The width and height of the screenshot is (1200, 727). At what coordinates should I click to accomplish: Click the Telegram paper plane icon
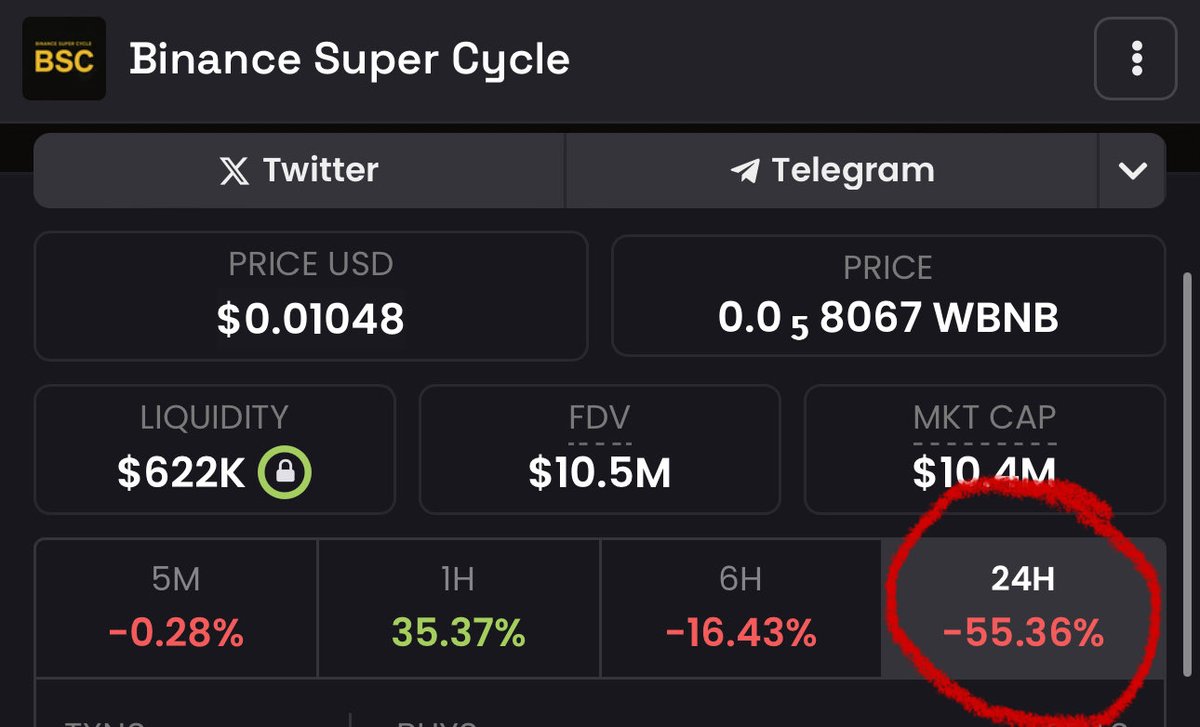[x=745, y=171]
